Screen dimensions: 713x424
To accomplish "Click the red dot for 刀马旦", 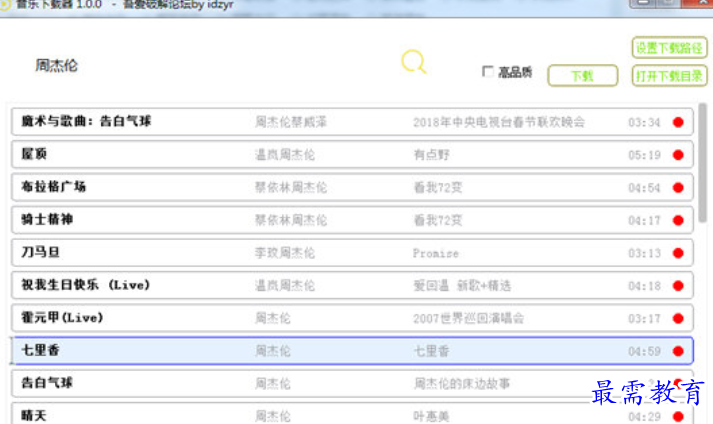I will [x=678, y=253].
